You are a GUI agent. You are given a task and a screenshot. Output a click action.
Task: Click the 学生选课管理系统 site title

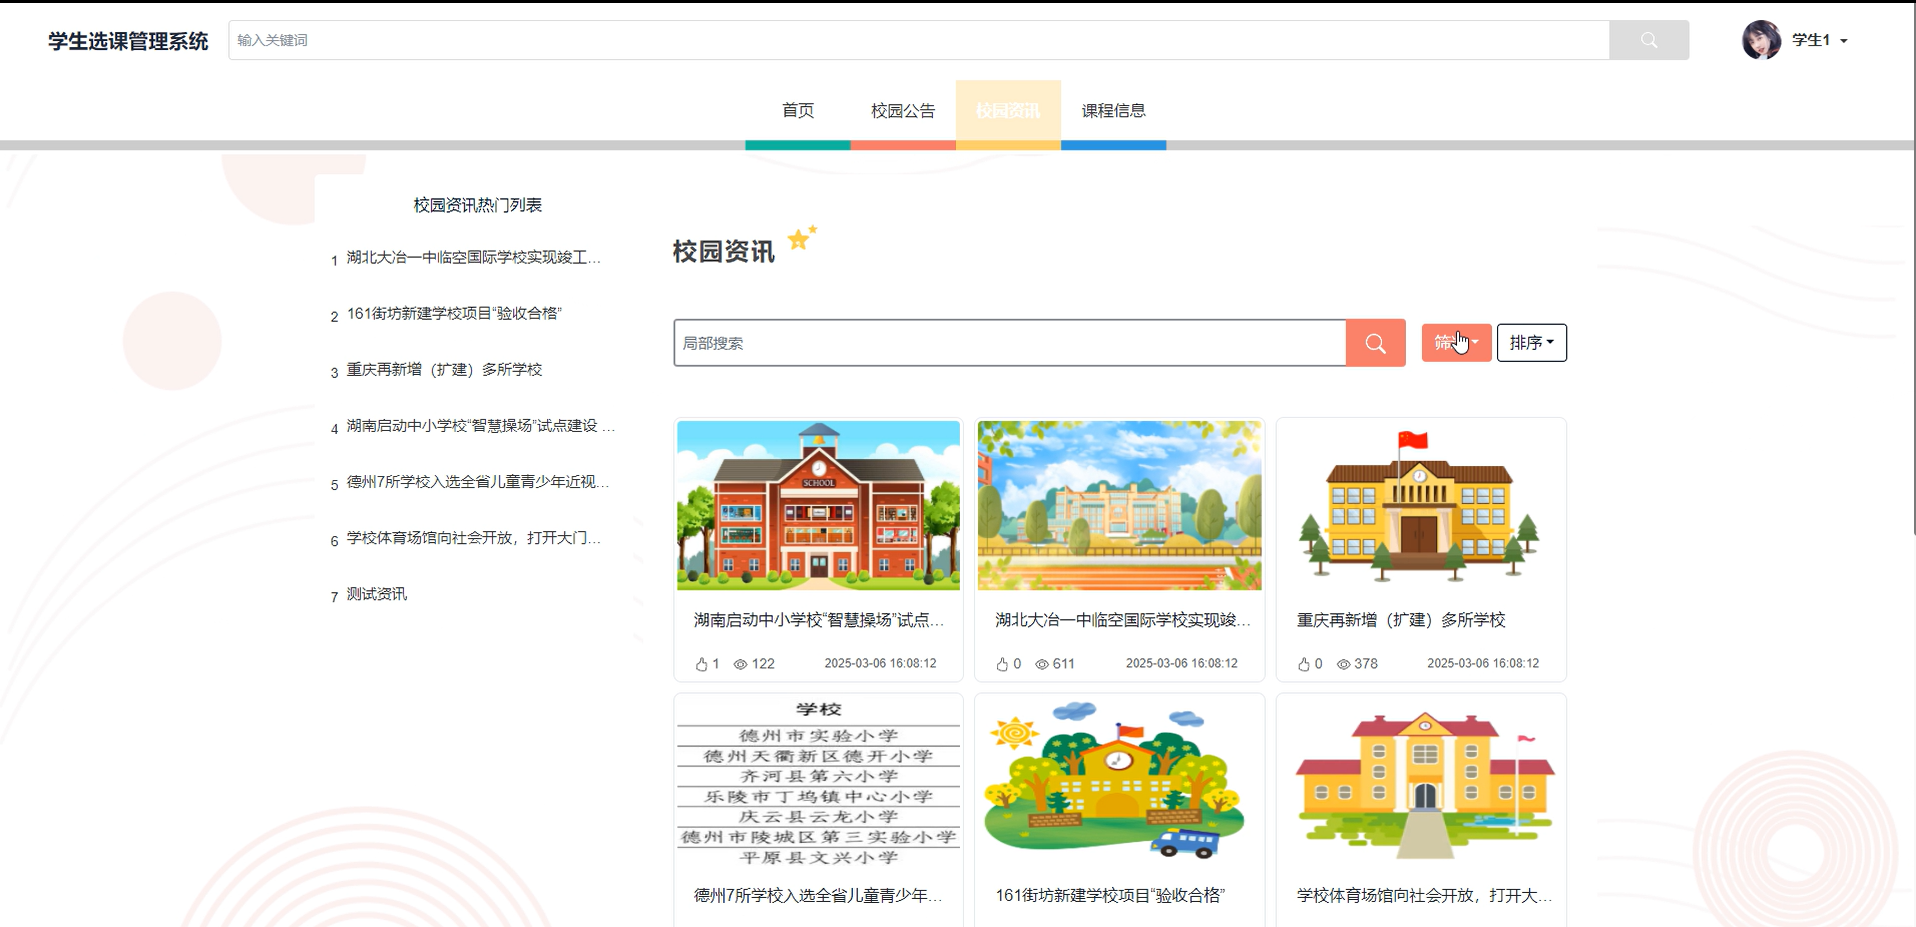pyautogui.click(x=128, y=41)
